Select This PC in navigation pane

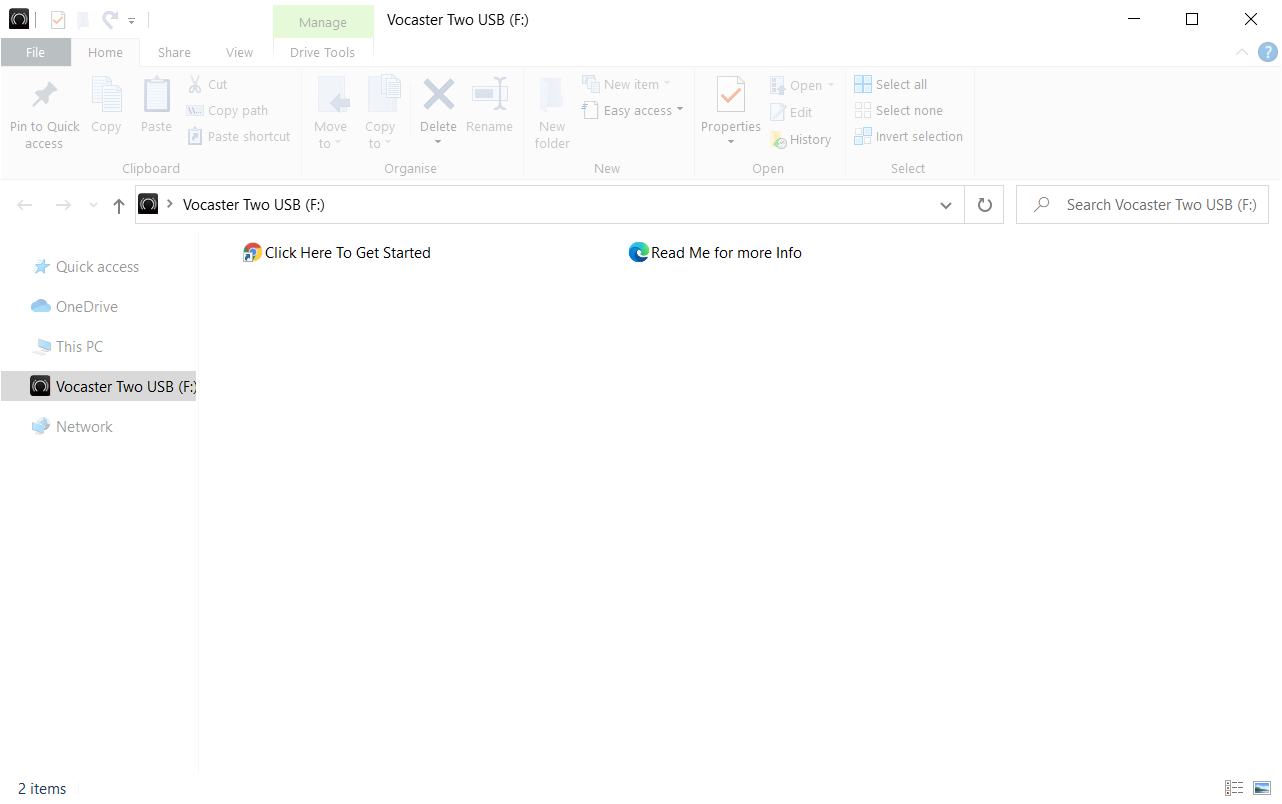pos(79,347)
